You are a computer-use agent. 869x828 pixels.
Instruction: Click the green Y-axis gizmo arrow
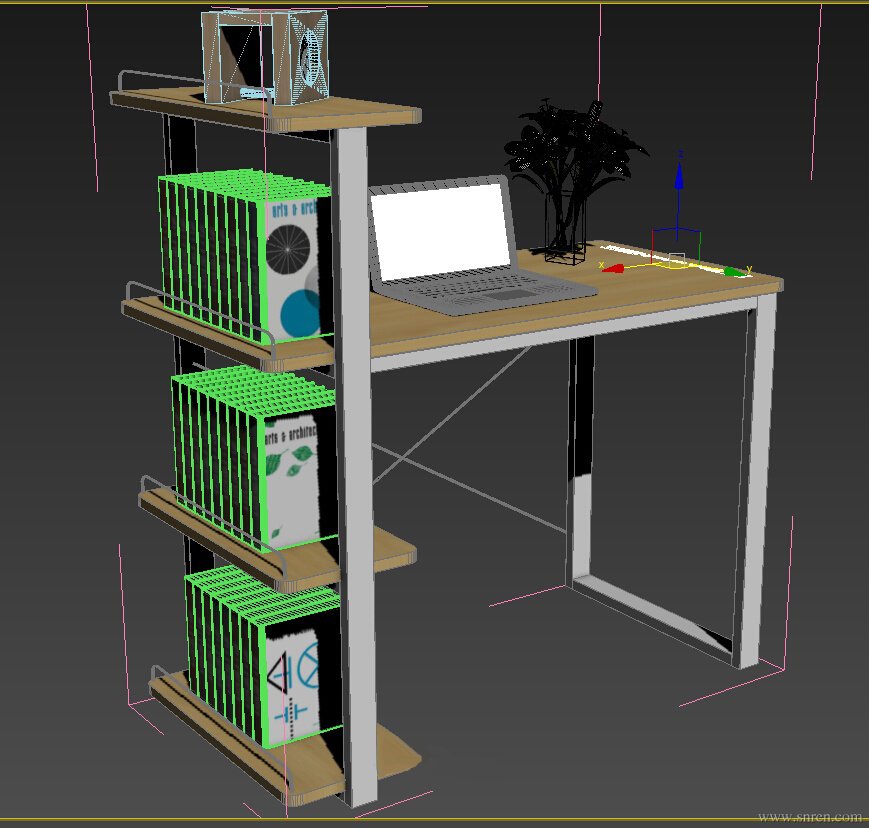coord(734,272)
